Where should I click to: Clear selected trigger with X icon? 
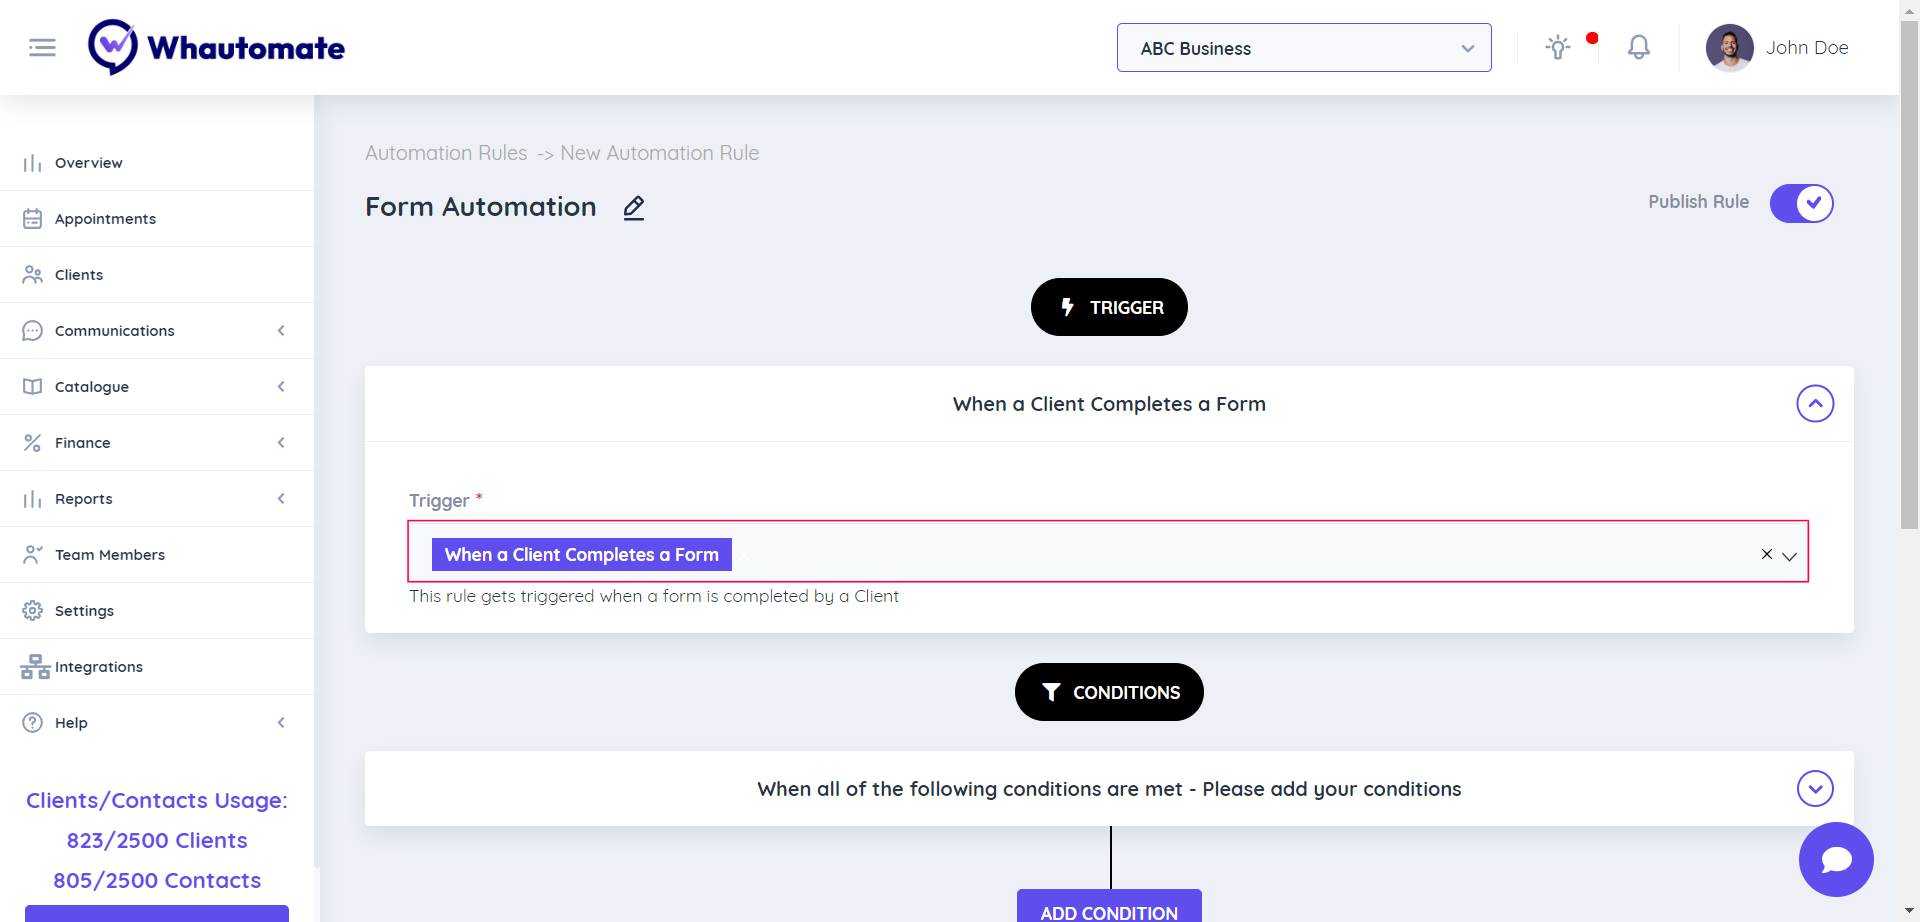[1766, 554]
